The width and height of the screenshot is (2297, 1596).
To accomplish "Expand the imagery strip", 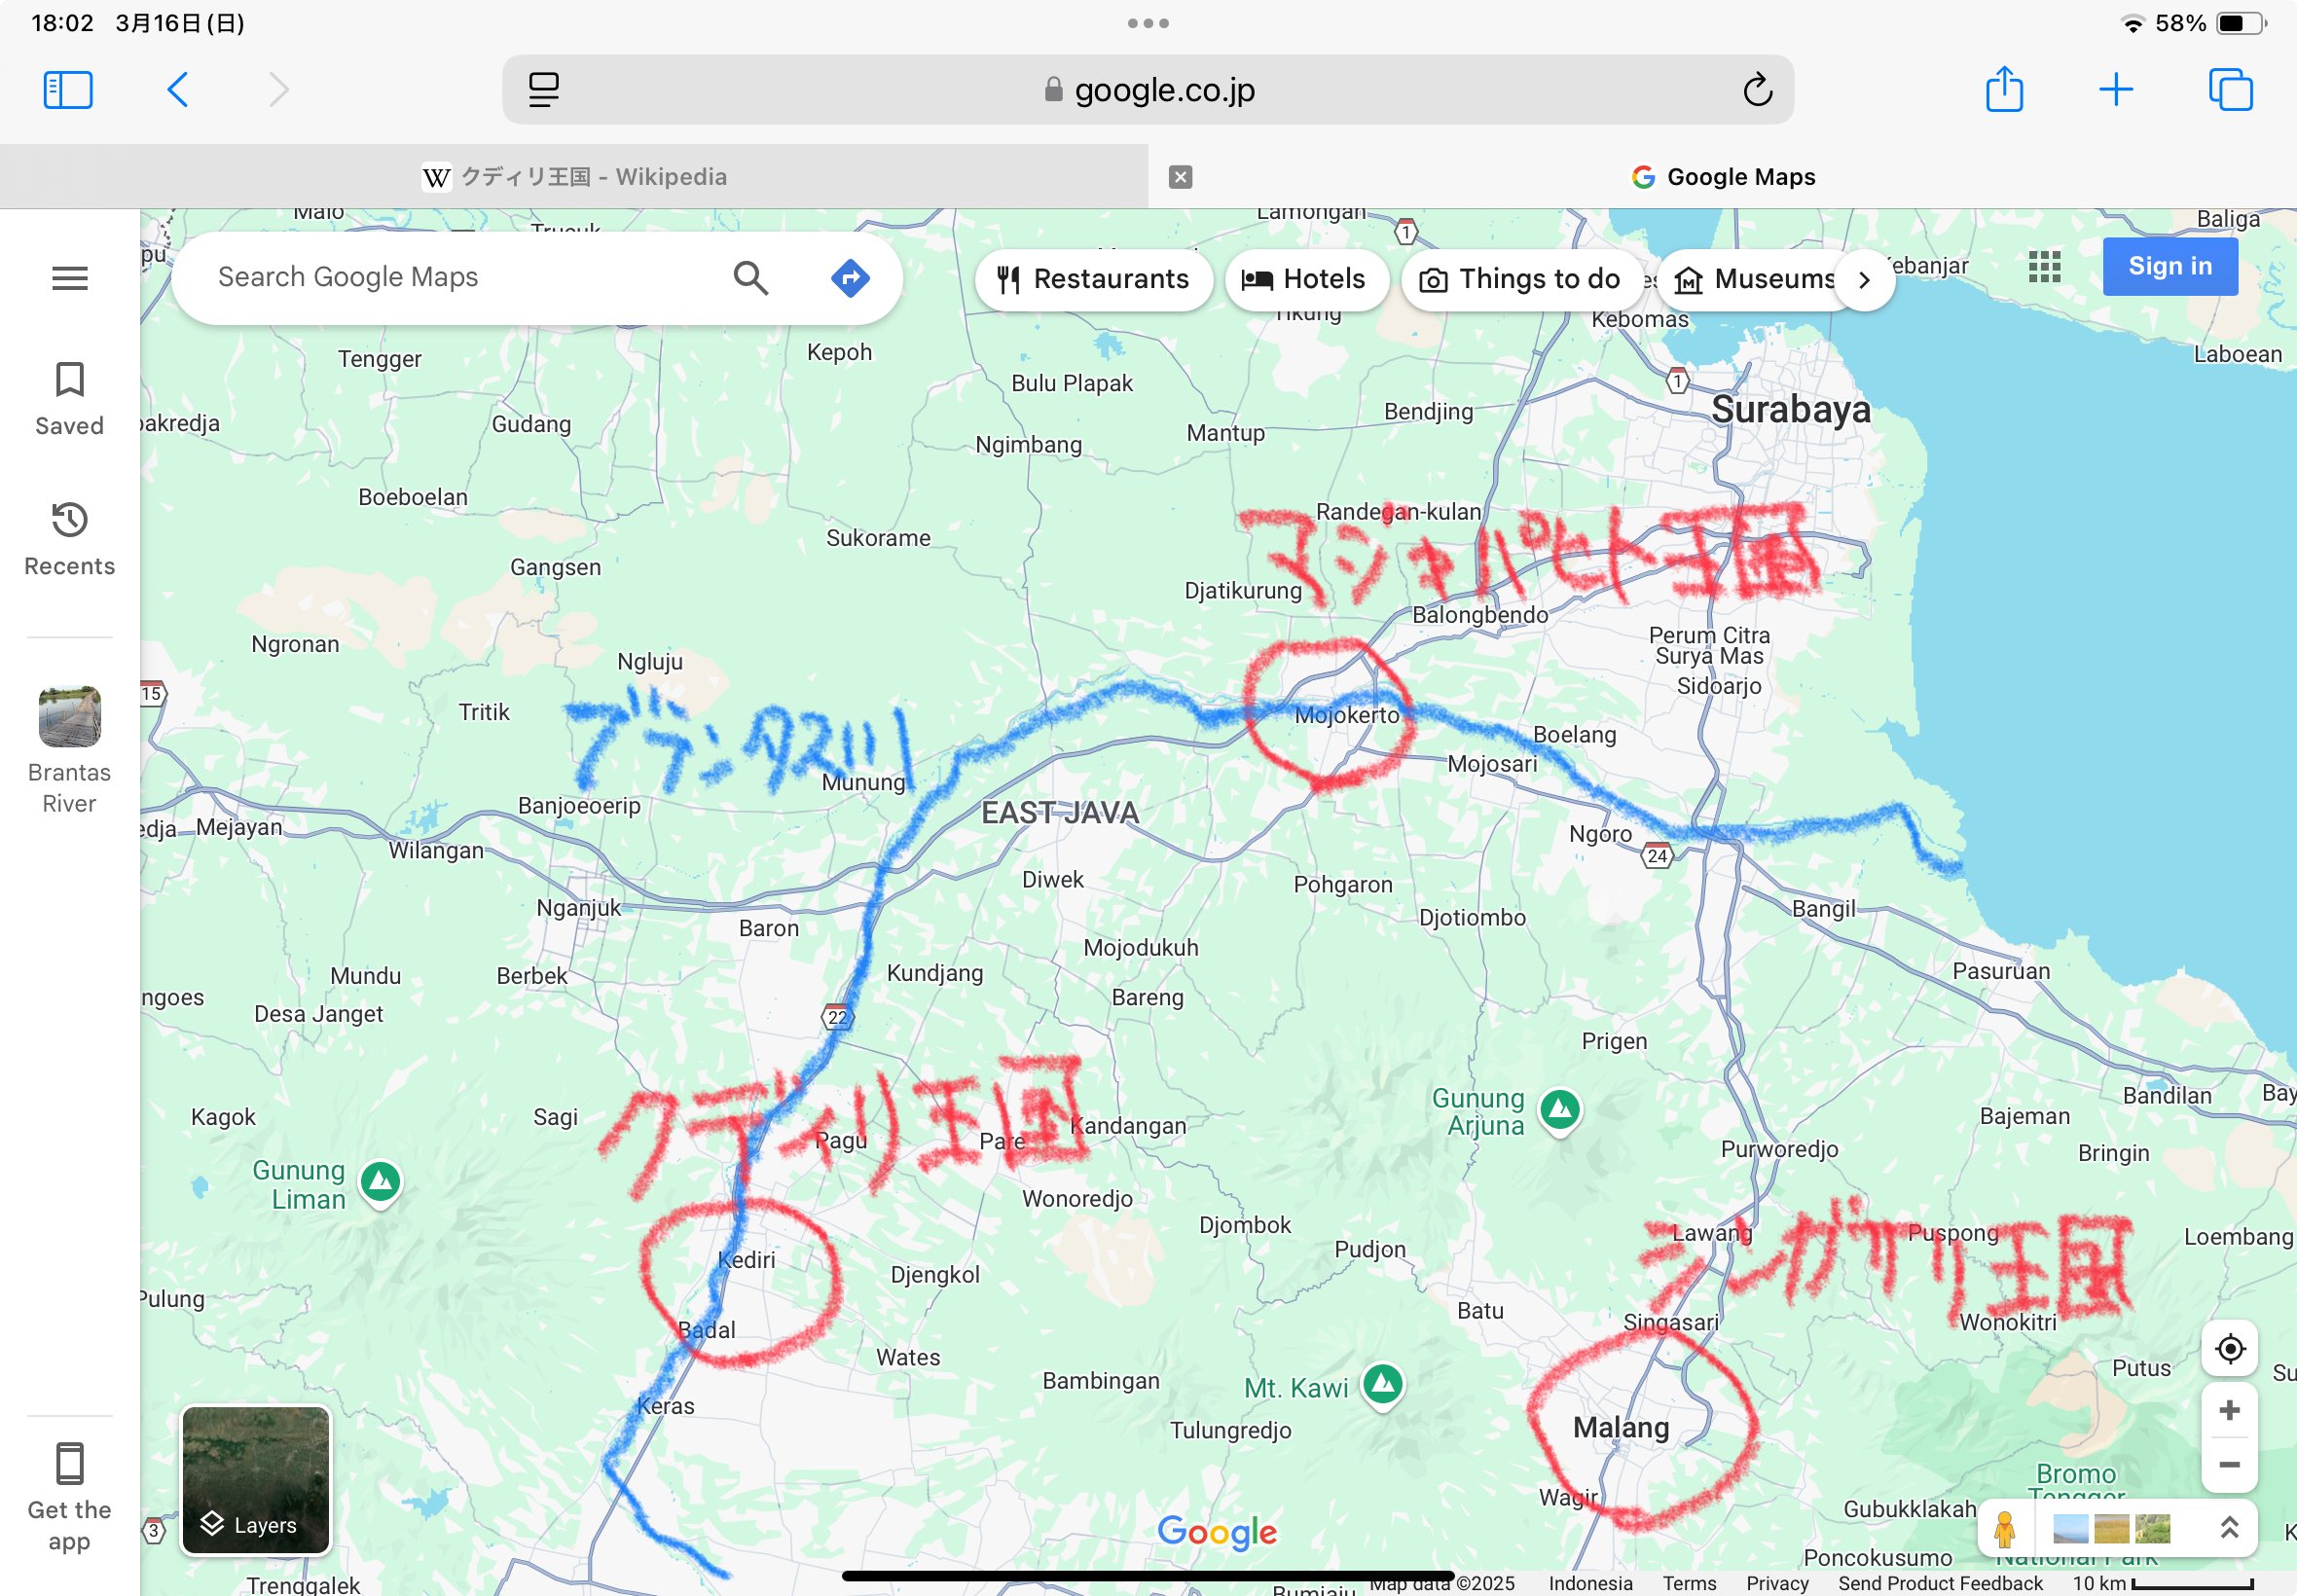I will [x=2229, y=1527].
